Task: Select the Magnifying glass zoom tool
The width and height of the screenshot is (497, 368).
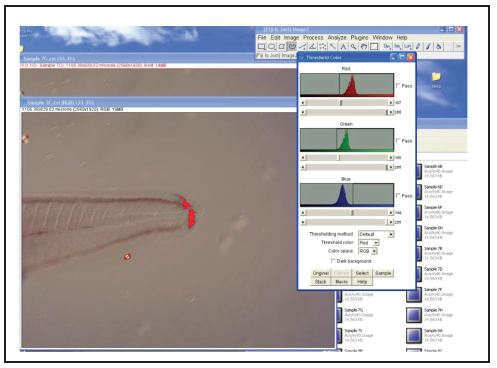Action: click(353, 47)
